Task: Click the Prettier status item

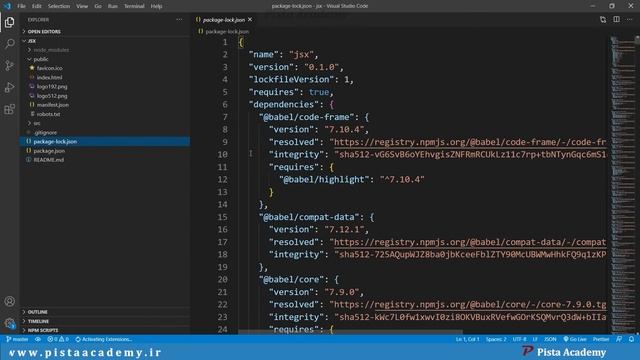Action: pyautogui.click(x=601, y=339)
